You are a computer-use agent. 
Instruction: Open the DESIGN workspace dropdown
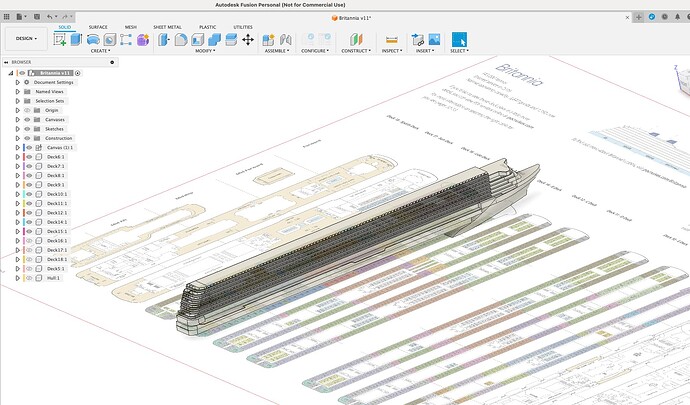[26, 39]
